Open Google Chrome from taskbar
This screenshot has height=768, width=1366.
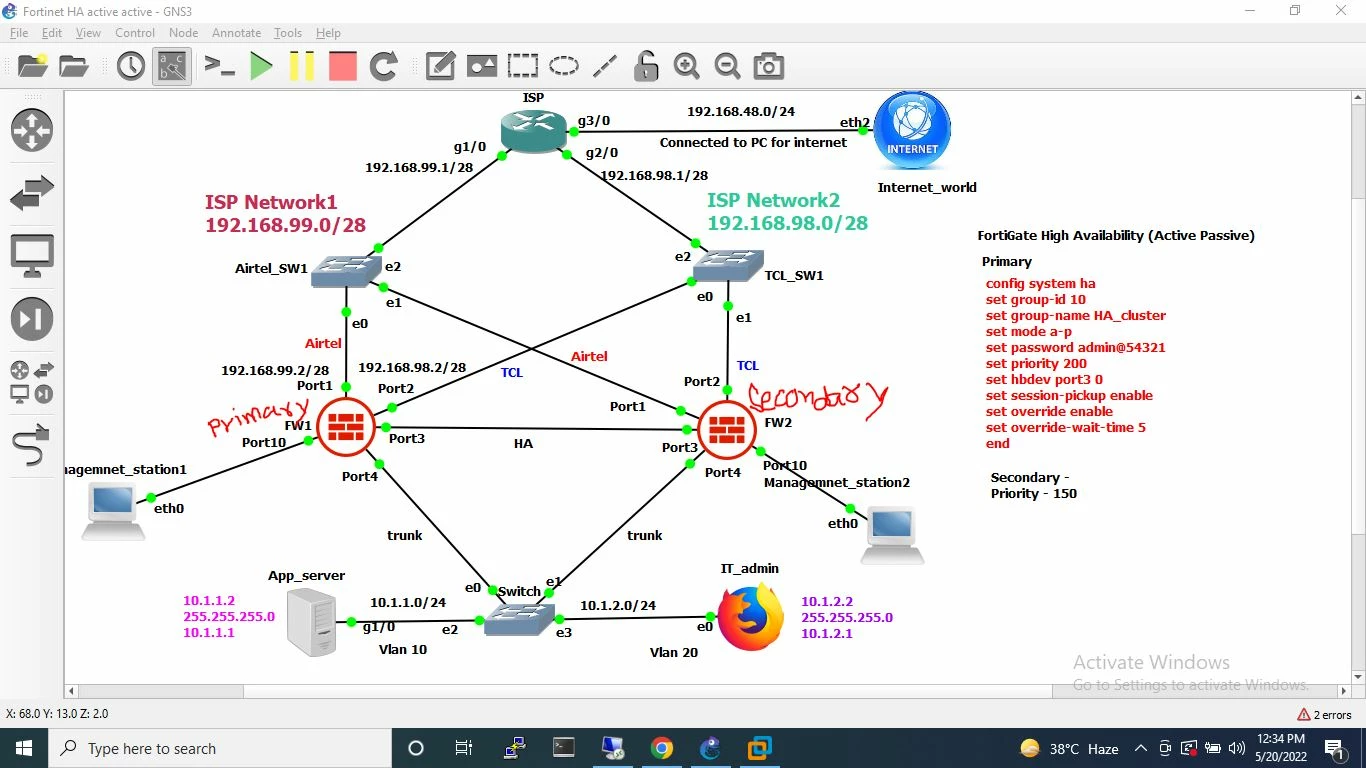(x=662, y=748)
